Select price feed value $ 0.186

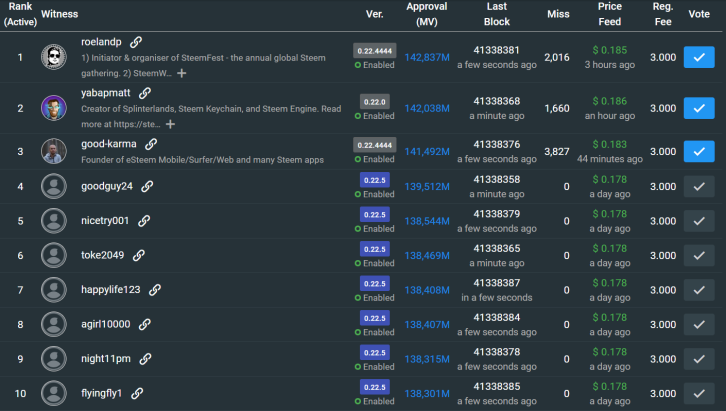(x=610, y=101)
